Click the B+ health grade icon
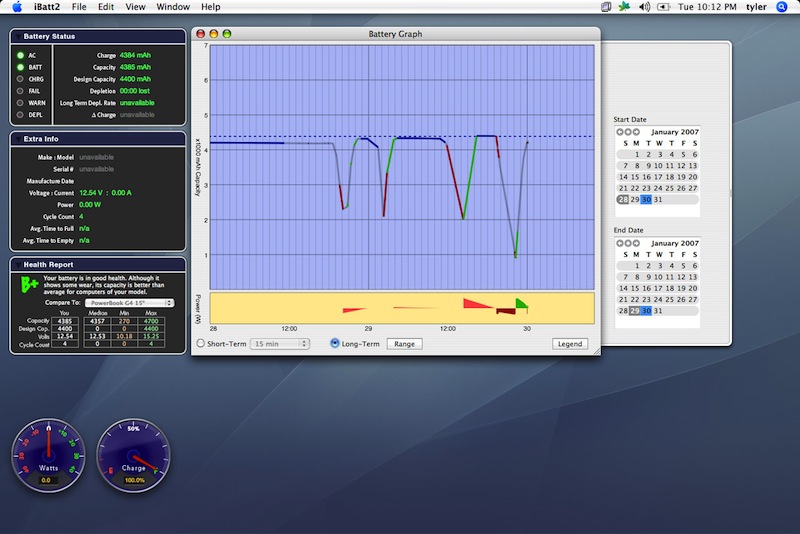 30,285
